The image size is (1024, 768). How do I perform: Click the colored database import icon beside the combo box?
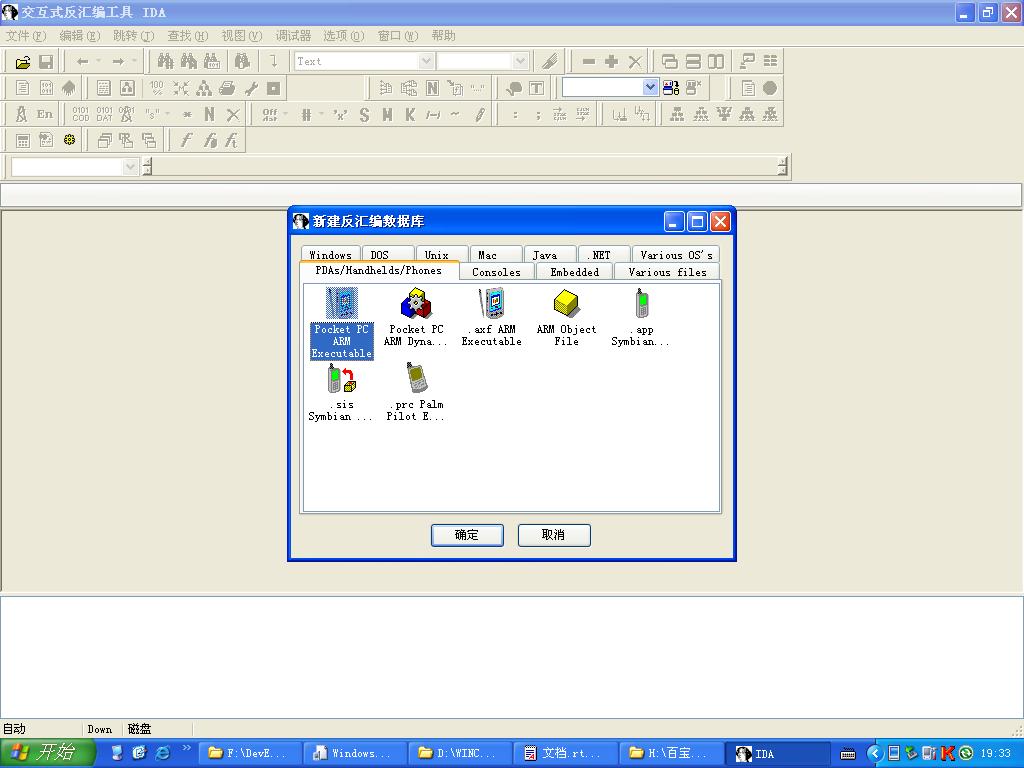671,88
